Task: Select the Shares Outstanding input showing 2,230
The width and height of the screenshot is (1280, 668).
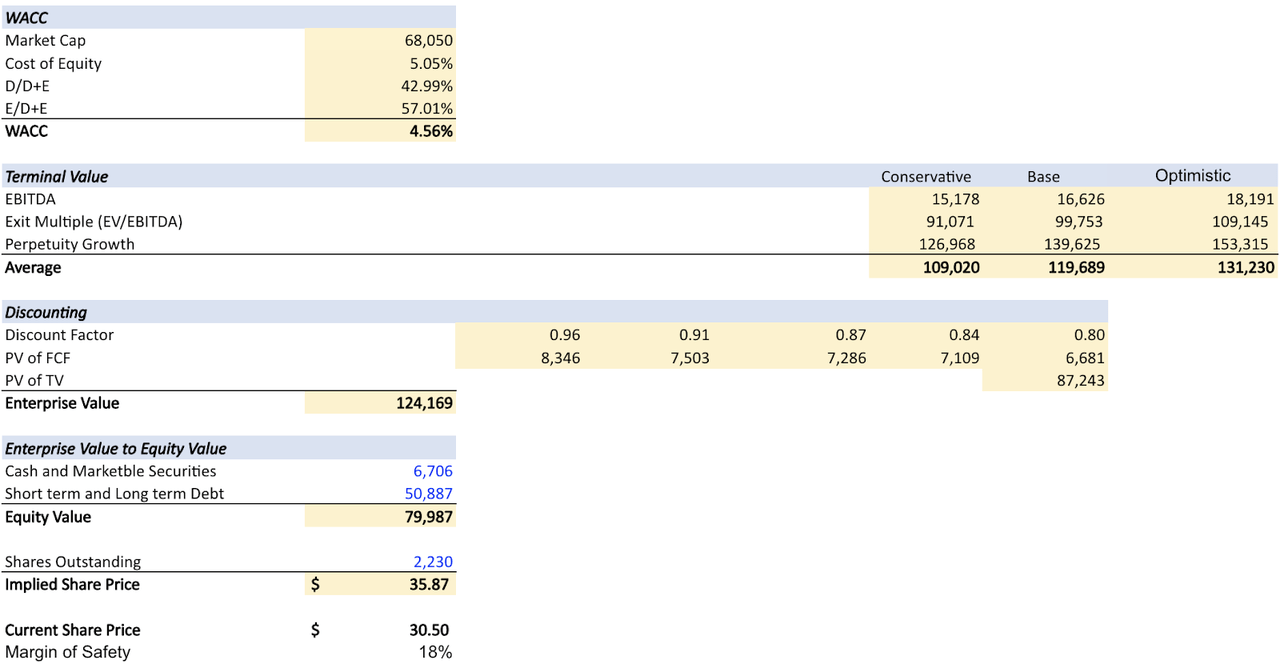Action: tap(435, 562)
